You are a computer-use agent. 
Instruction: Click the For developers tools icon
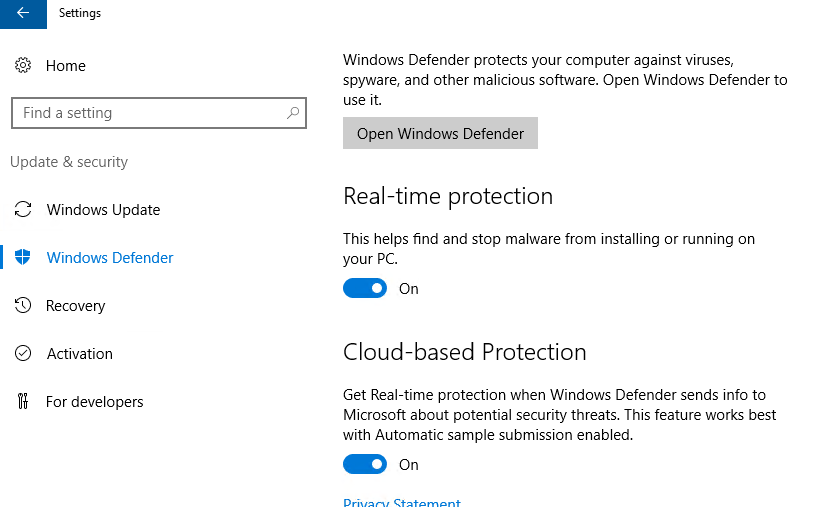point(23,402)
